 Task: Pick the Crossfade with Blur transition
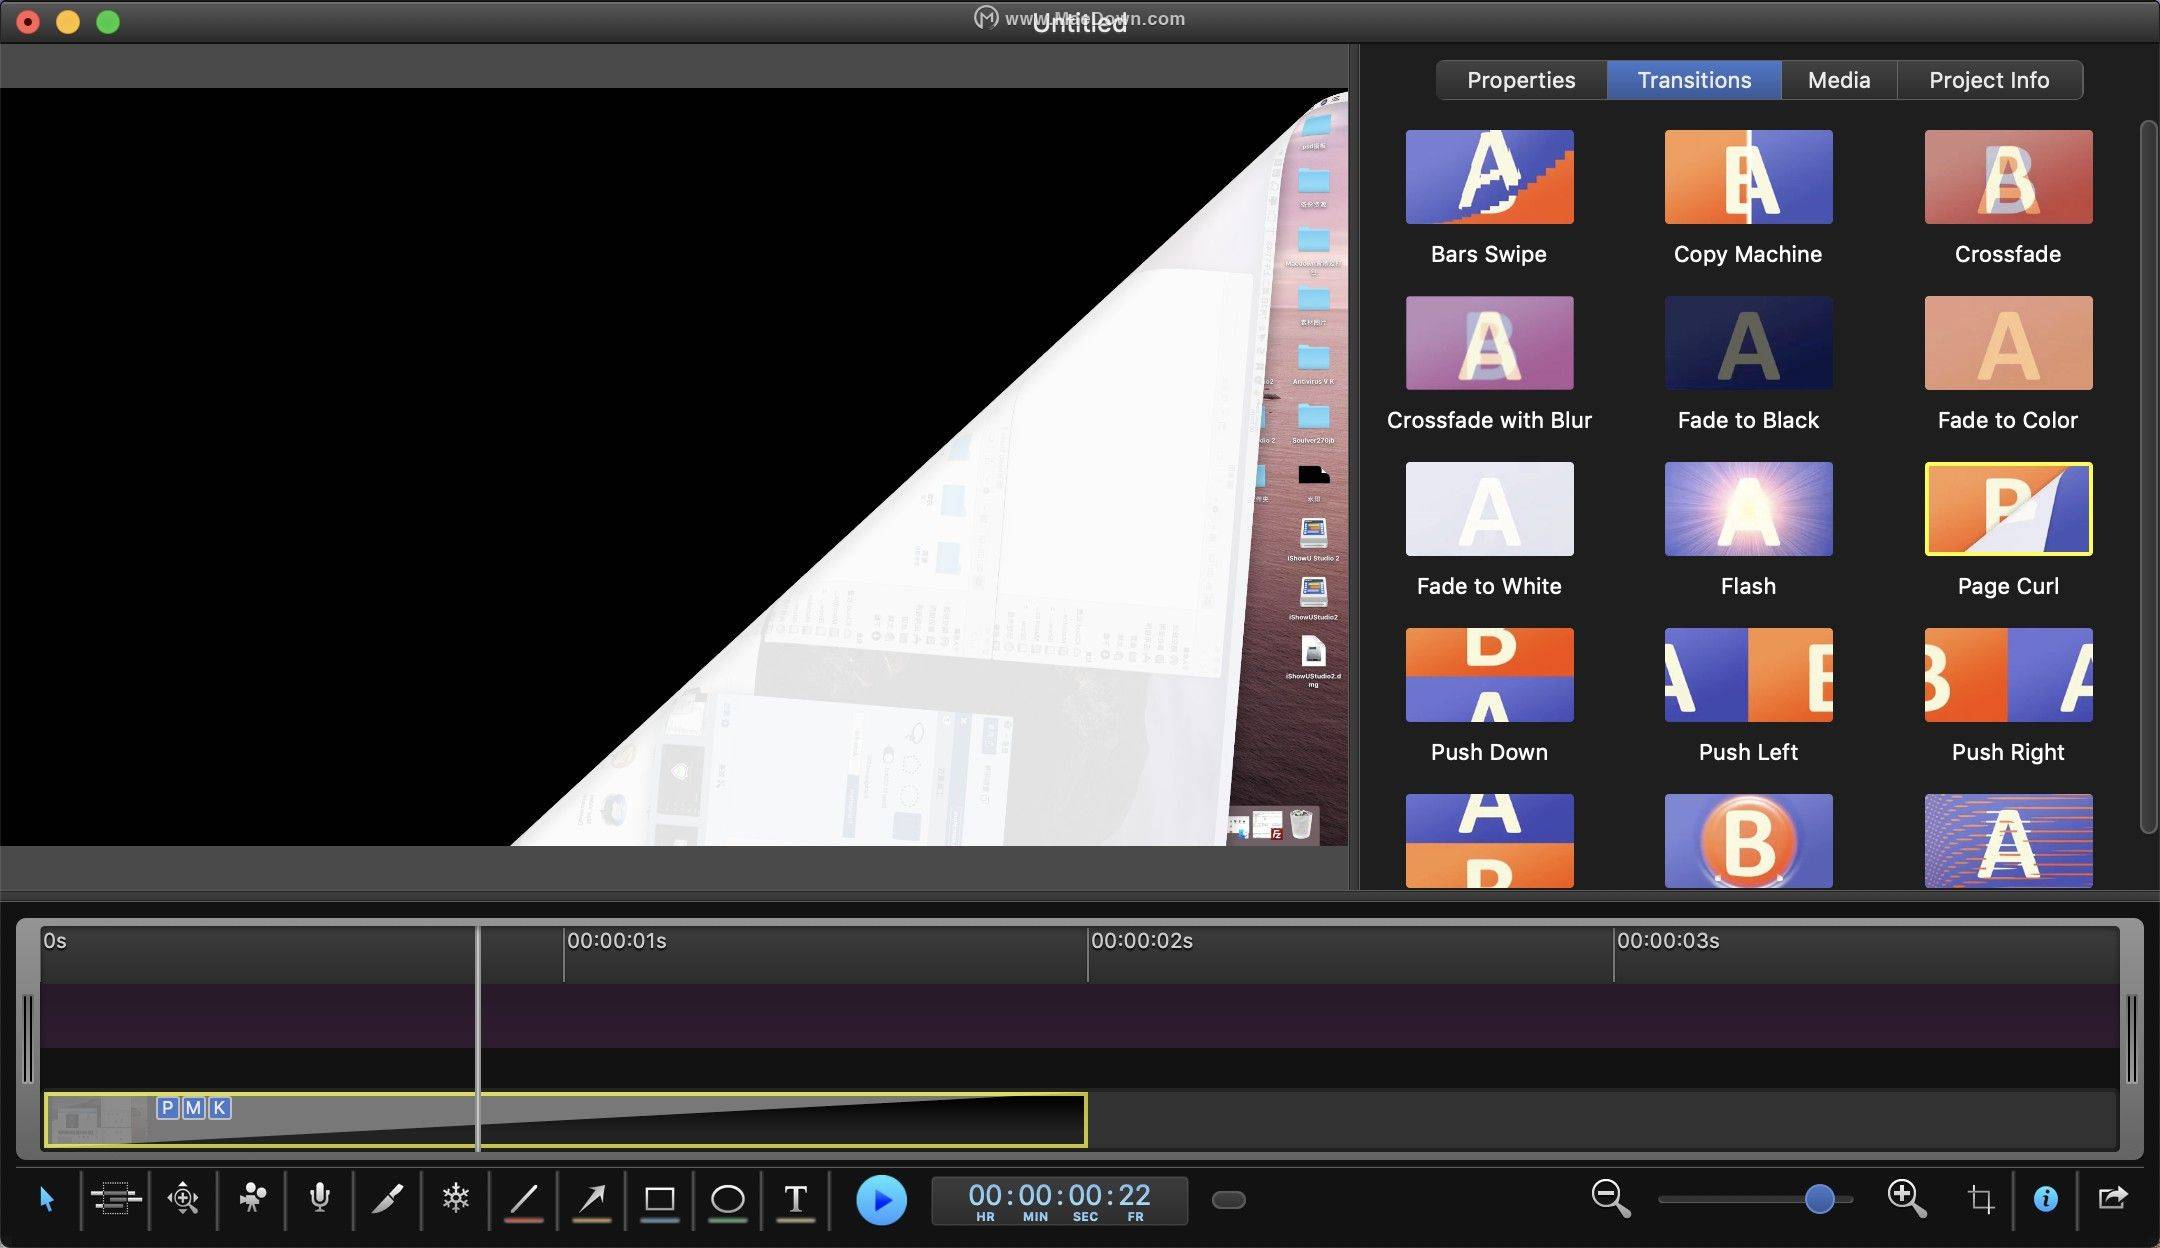point(1489,343)
